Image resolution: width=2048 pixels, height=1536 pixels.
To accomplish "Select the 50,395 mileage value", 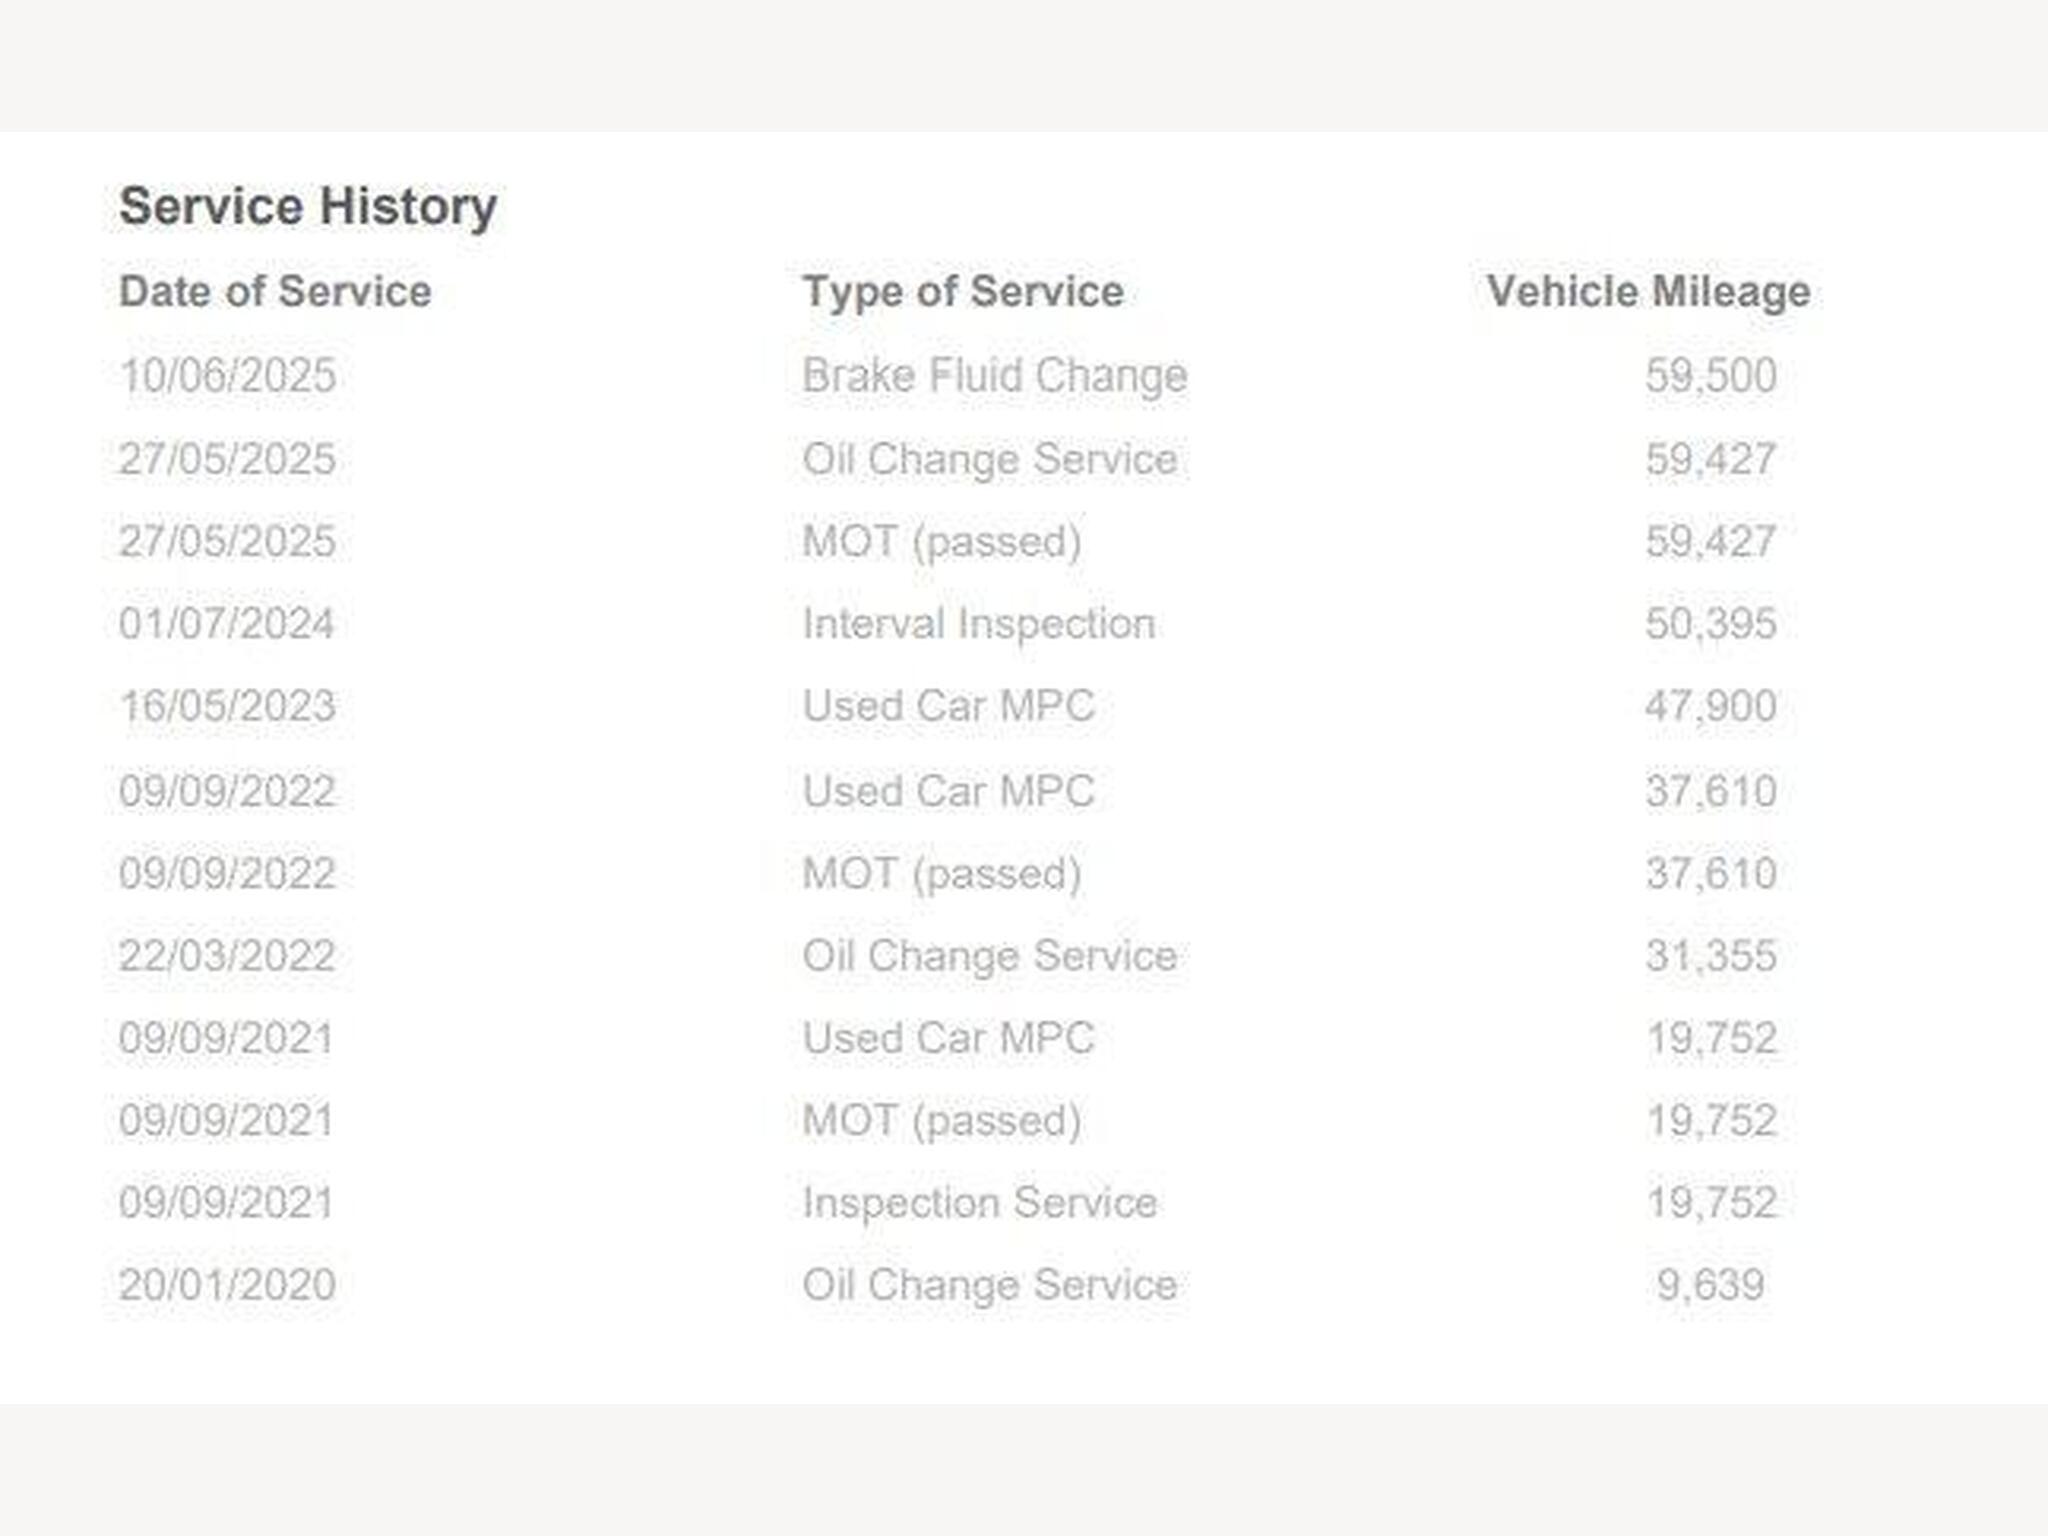I will point(1710,624).
